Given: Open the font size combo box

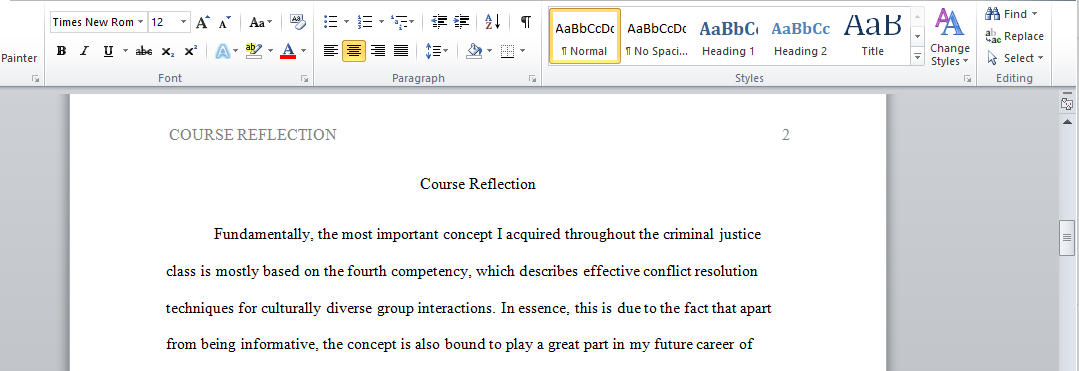Looking at the screenshot, I should 169,22.
